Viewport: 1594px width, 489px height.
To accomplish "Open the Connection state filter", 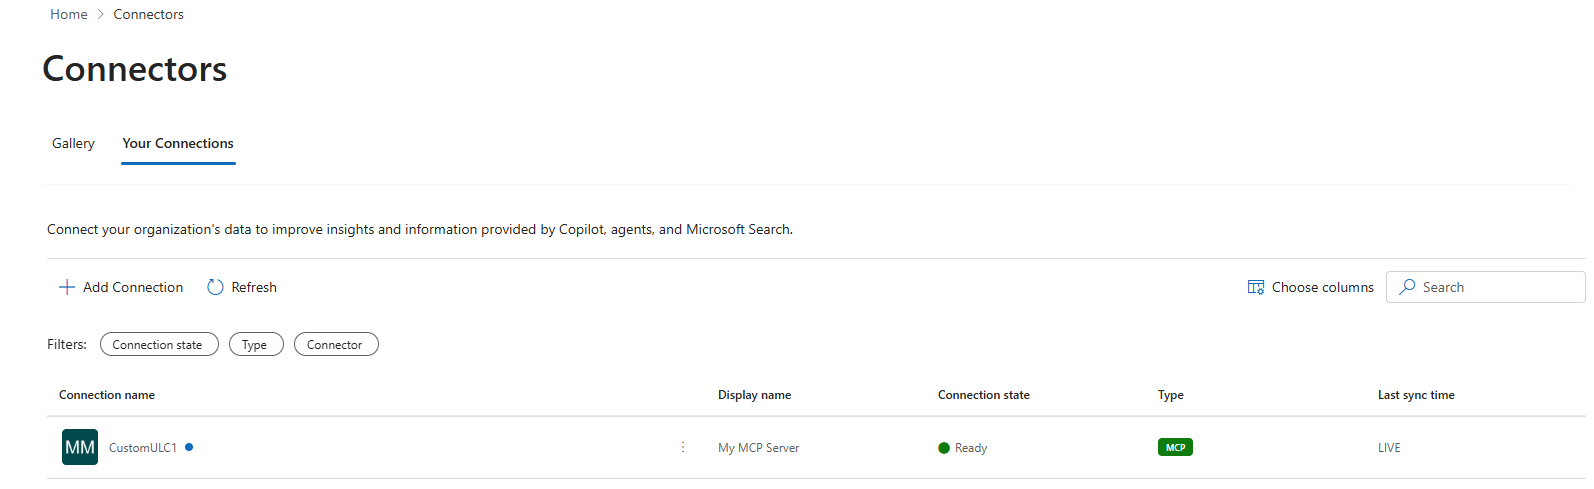I will tap(159, 344).
